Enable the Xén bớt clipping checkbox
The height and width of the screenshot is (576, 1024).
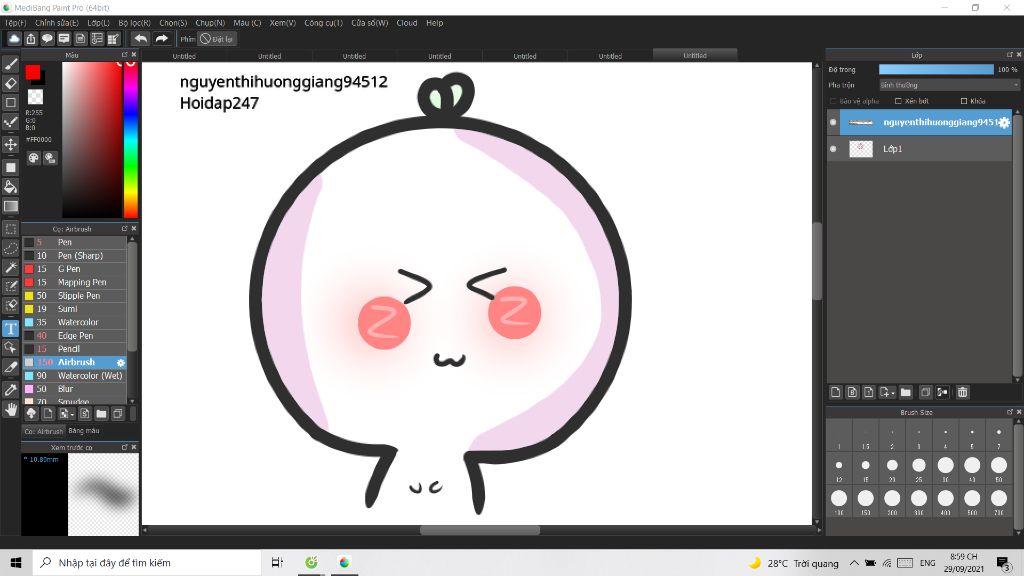[898, 101]
